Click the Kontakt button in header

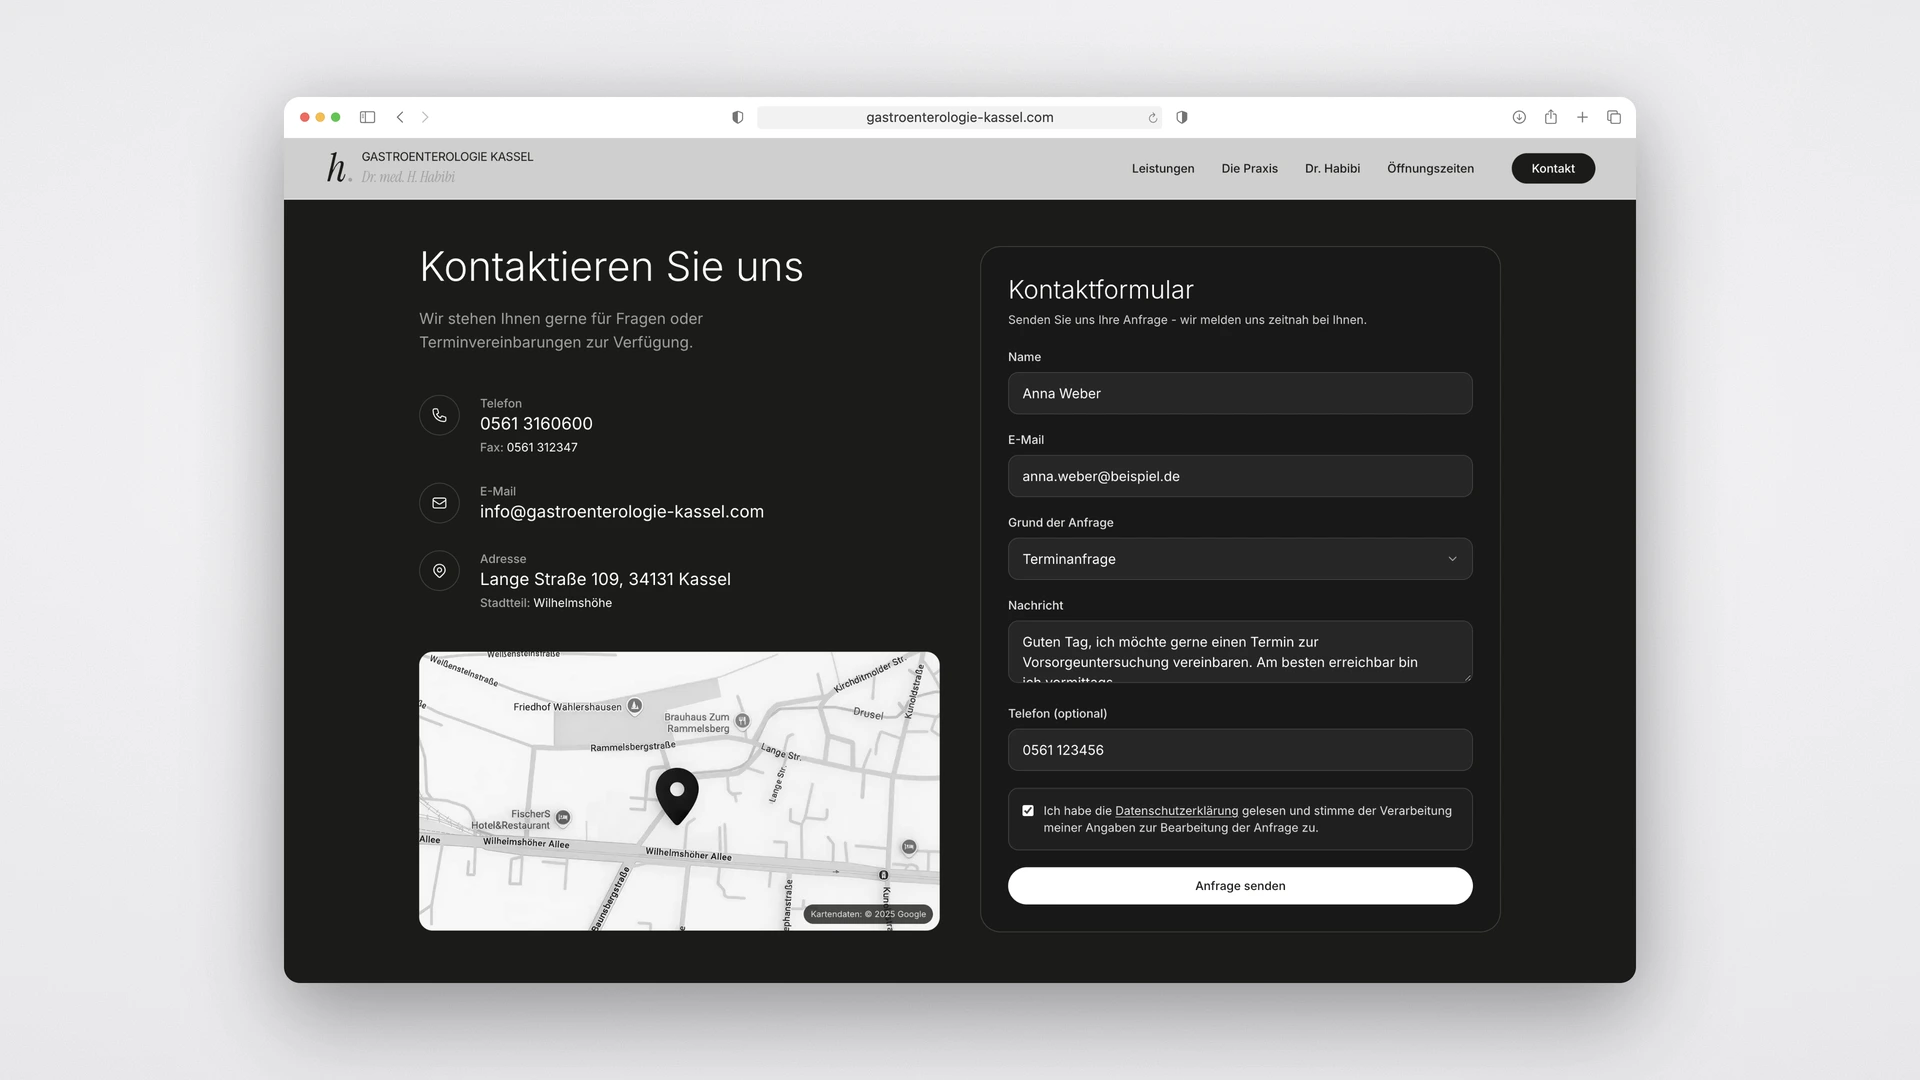pyautogui.click(x=1553, y=168)
